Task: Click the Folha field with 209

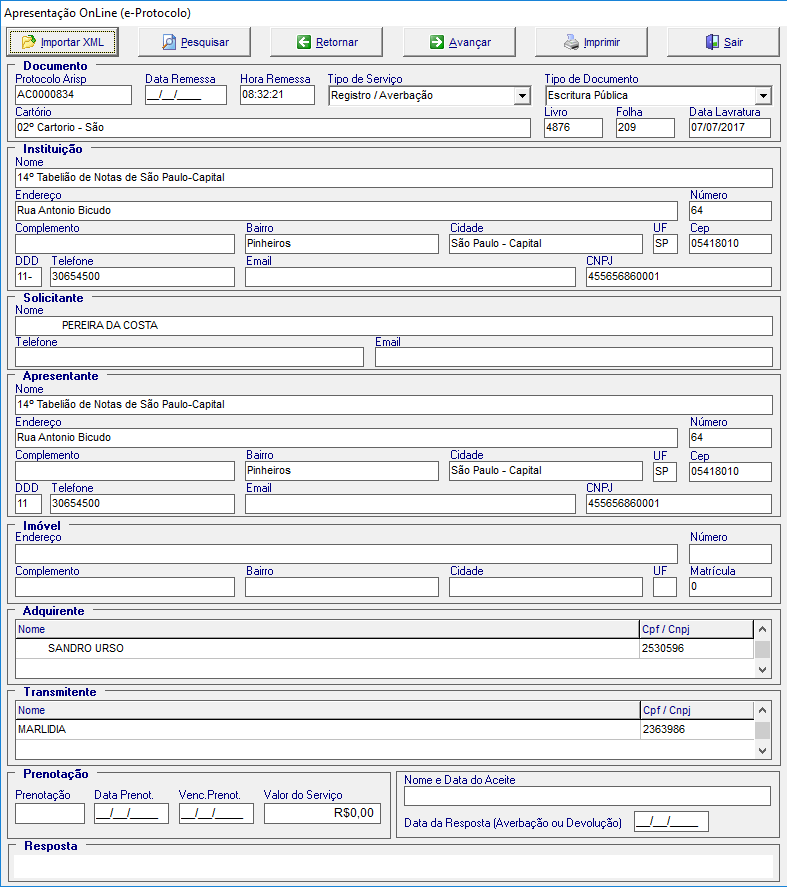Action: [645, 128]
